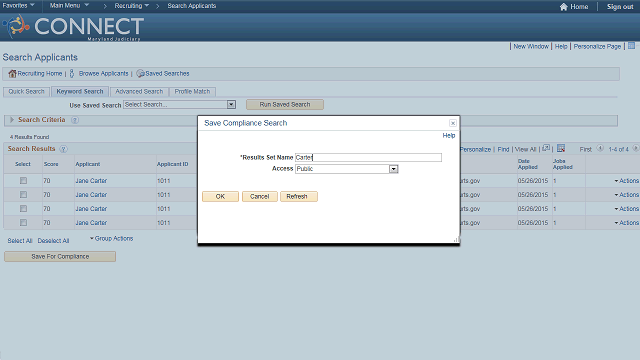The height and width of the screenshot is (360, 640).
Task: Click the Saved Searches link text
Action: pos(167,73)
